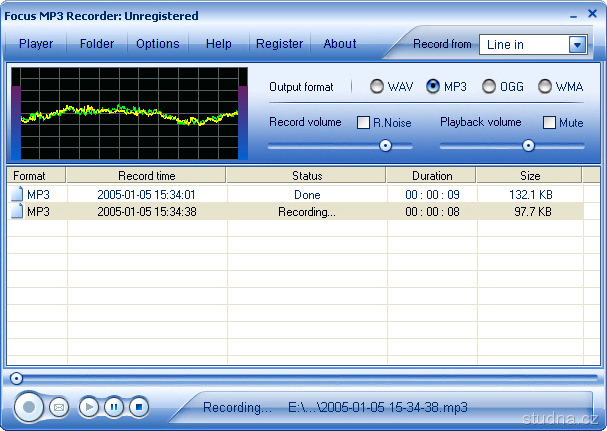Click the Done status cell
The width and height of the screenshot is (607, 431).
coord(307,194)
